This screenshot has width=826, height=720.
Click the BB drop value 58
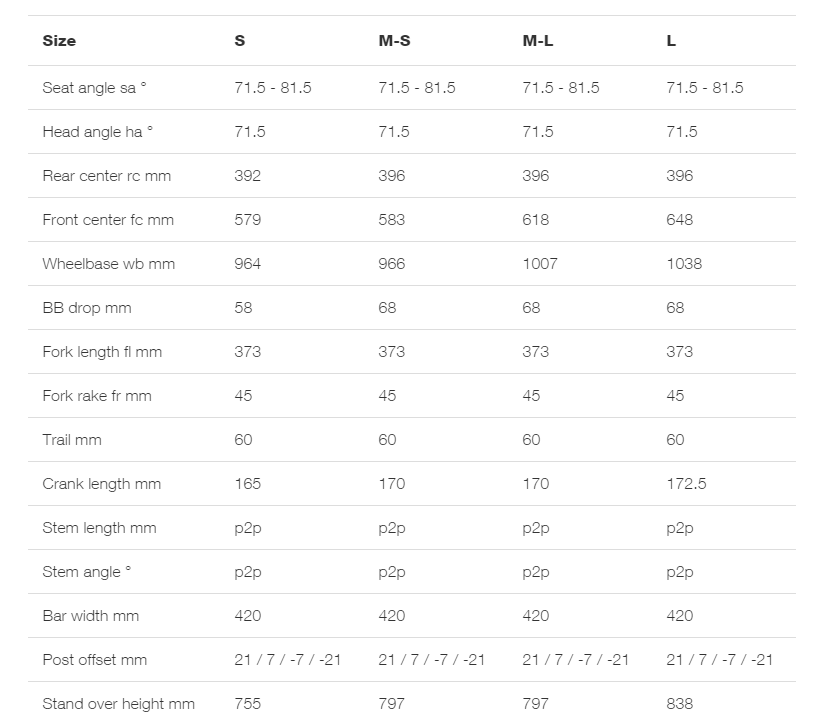(243, 308)
